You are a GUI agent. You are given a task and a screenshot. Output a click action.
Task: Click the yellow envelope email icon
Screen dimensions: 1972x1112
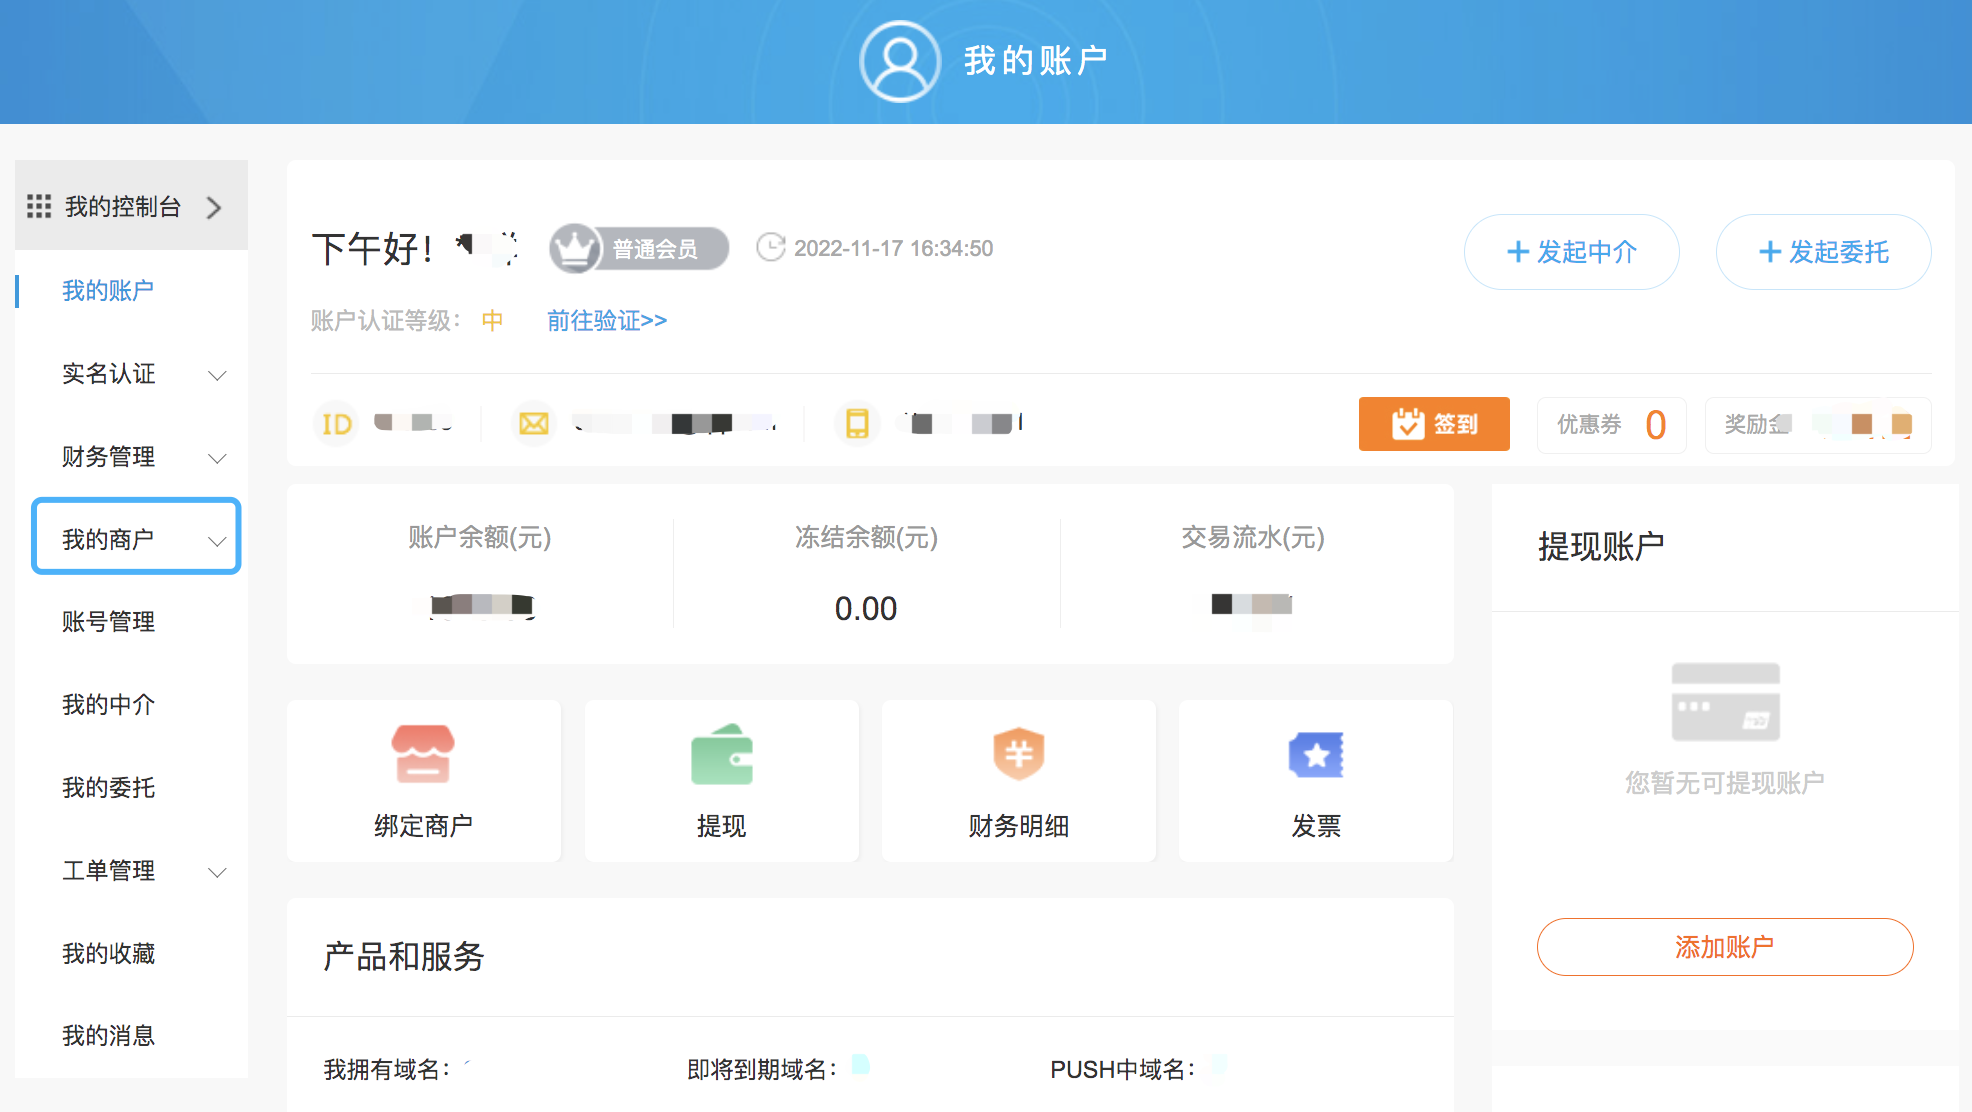[534, 424]
